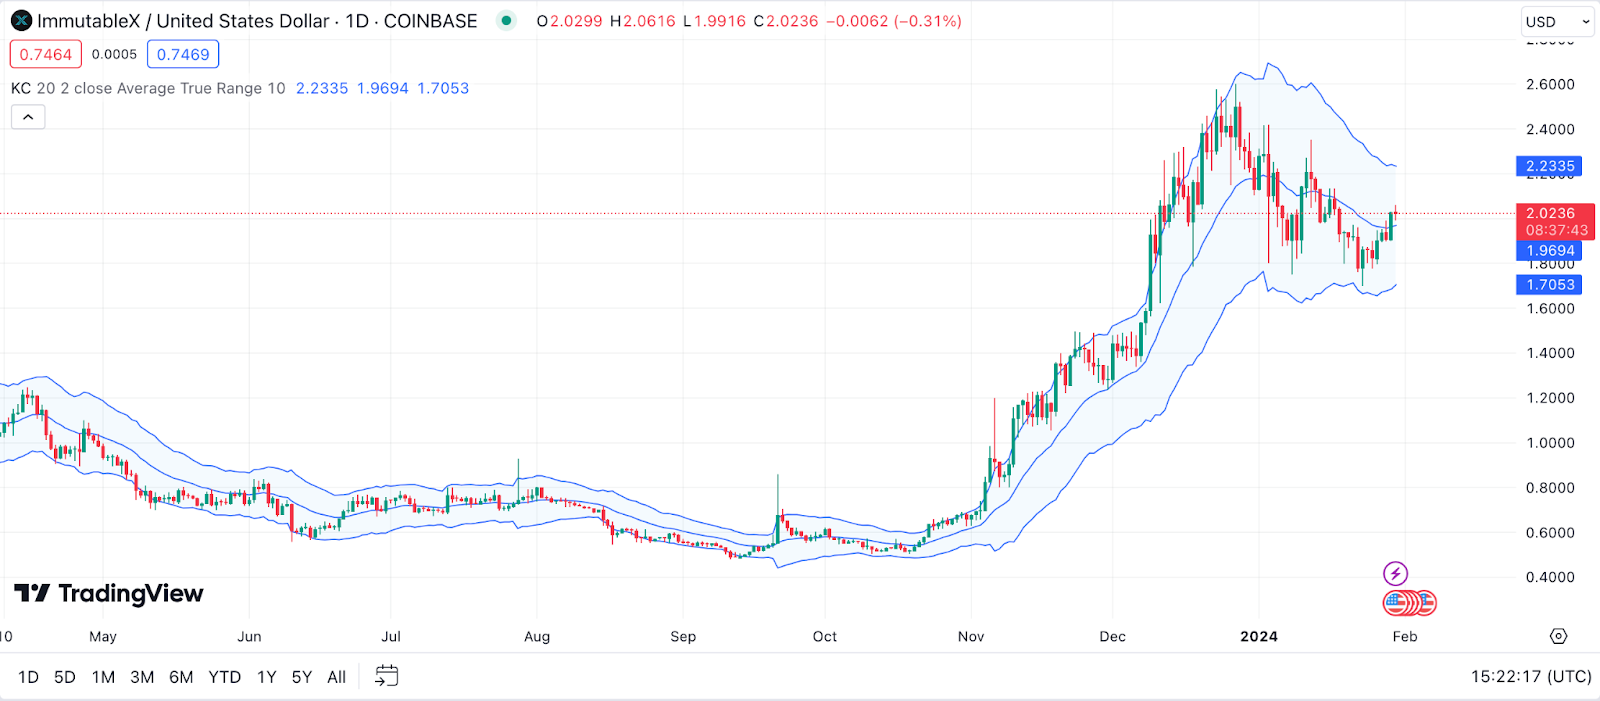Viewport: 1600px width, 701px height.
Task: Click the Nov label on time axis
Action: tap(971, 636)
